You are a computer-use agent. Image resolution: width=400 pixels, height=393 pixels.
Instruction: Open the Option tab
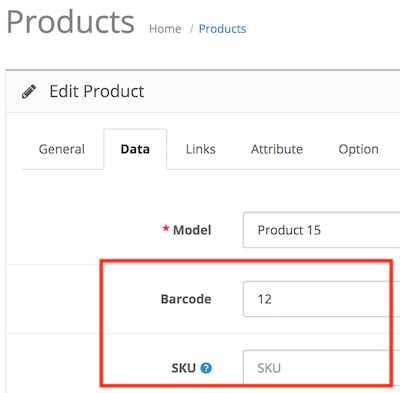pyautogui.click(x=358, y=149)
